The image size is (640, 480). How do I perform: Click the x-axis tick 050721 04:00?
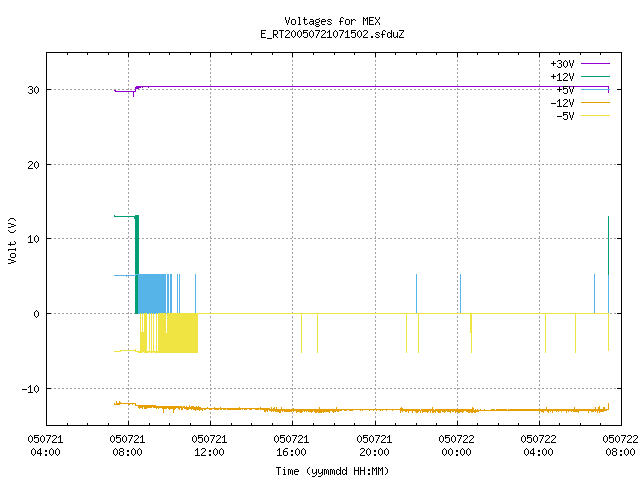45,446
